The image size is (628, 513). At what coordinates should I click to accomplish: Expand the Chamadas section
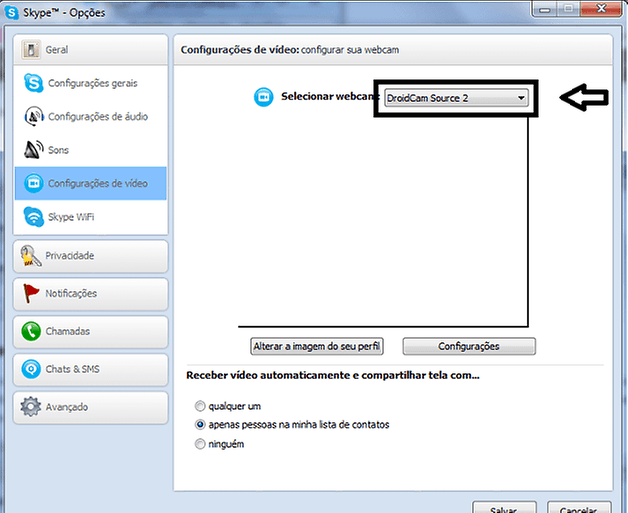tap(91, 331)
